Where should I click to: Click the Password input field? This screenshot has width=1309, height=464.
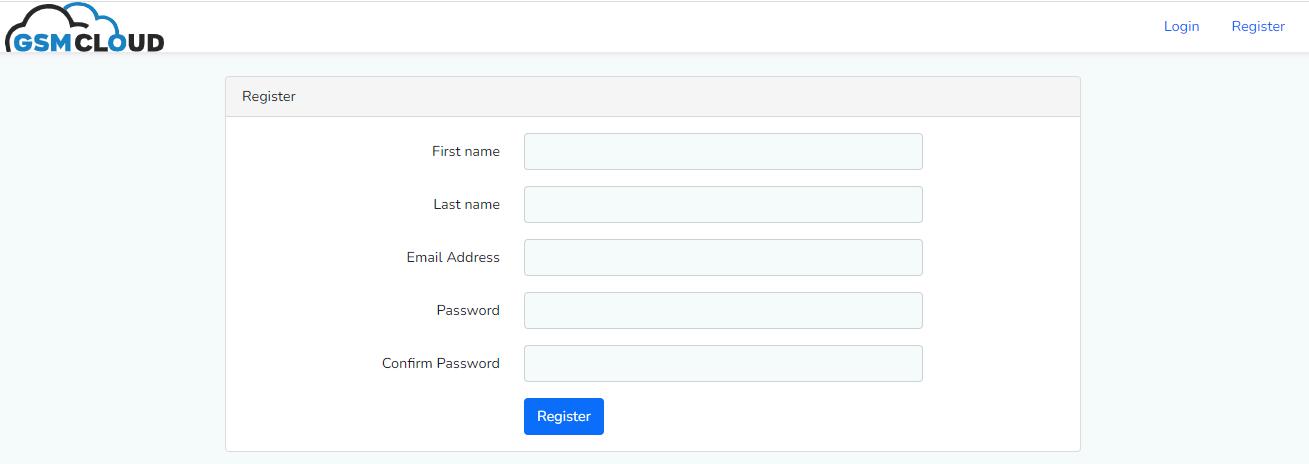[x=722, y=311]
